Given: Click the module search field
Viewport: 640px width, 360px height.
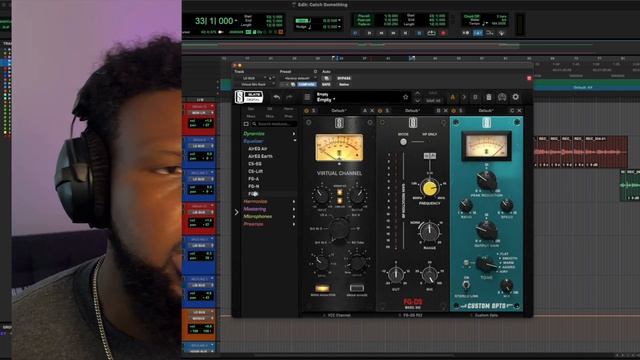Looking at the screenshot, I should [x=274, y=124].
